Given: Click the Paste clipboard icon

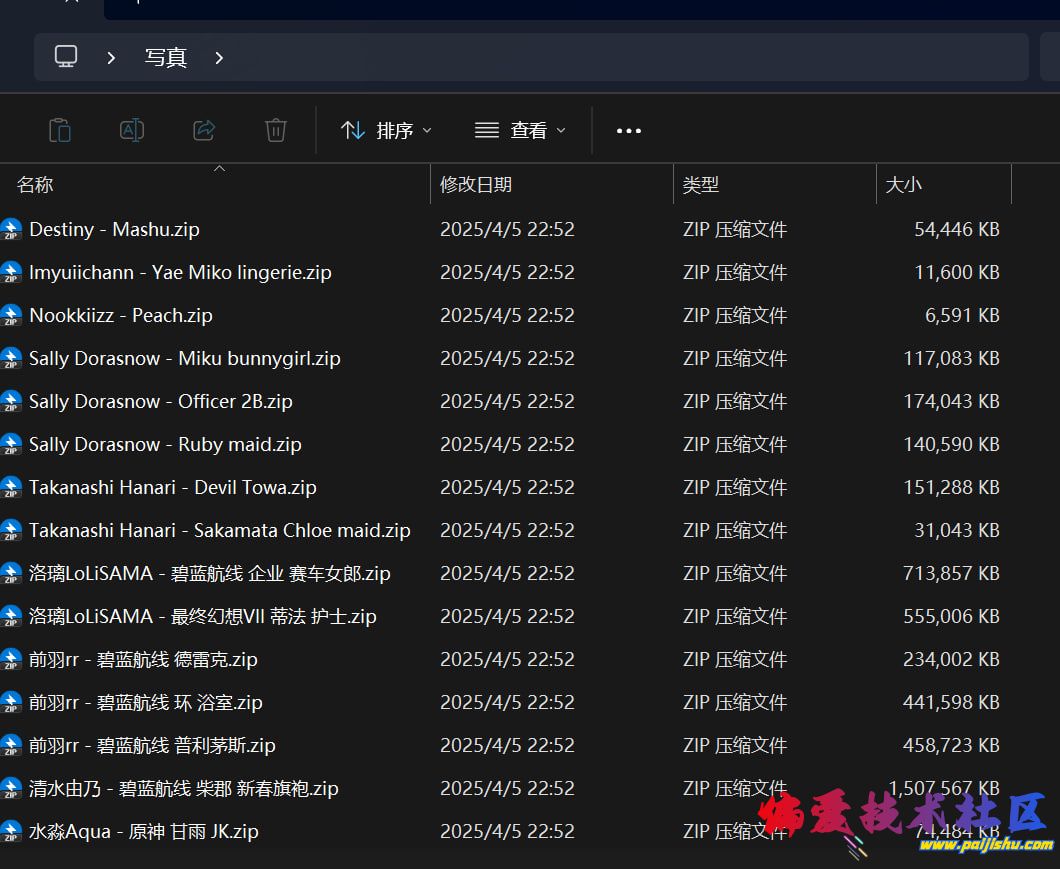Looking at the screenshot, I should coord(60,130).
